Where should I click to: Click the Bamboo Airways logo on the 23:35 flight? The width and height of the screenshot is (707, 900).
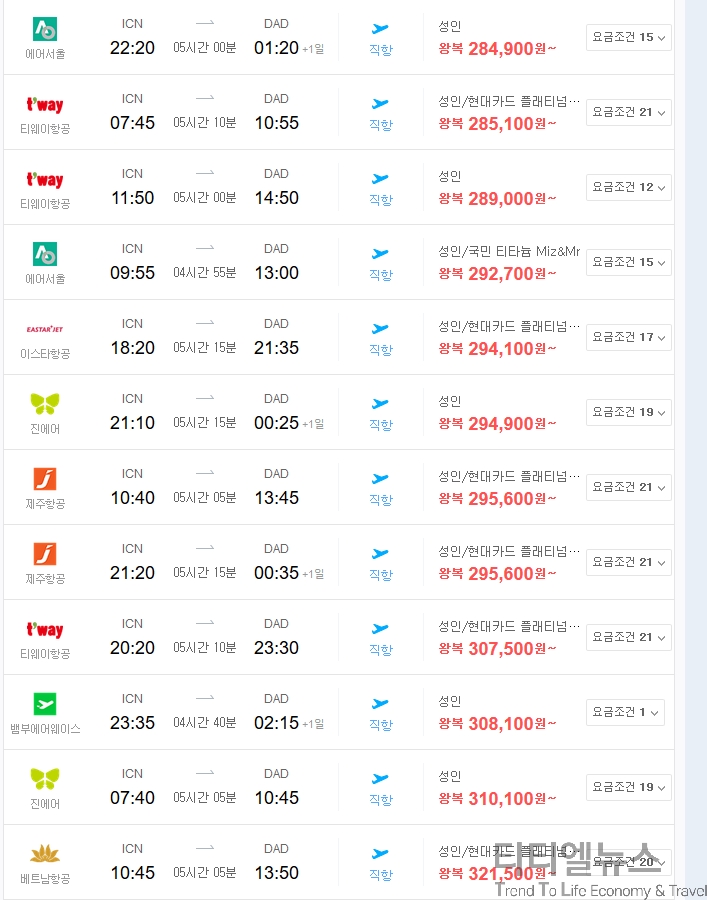(x=45, y=704)
